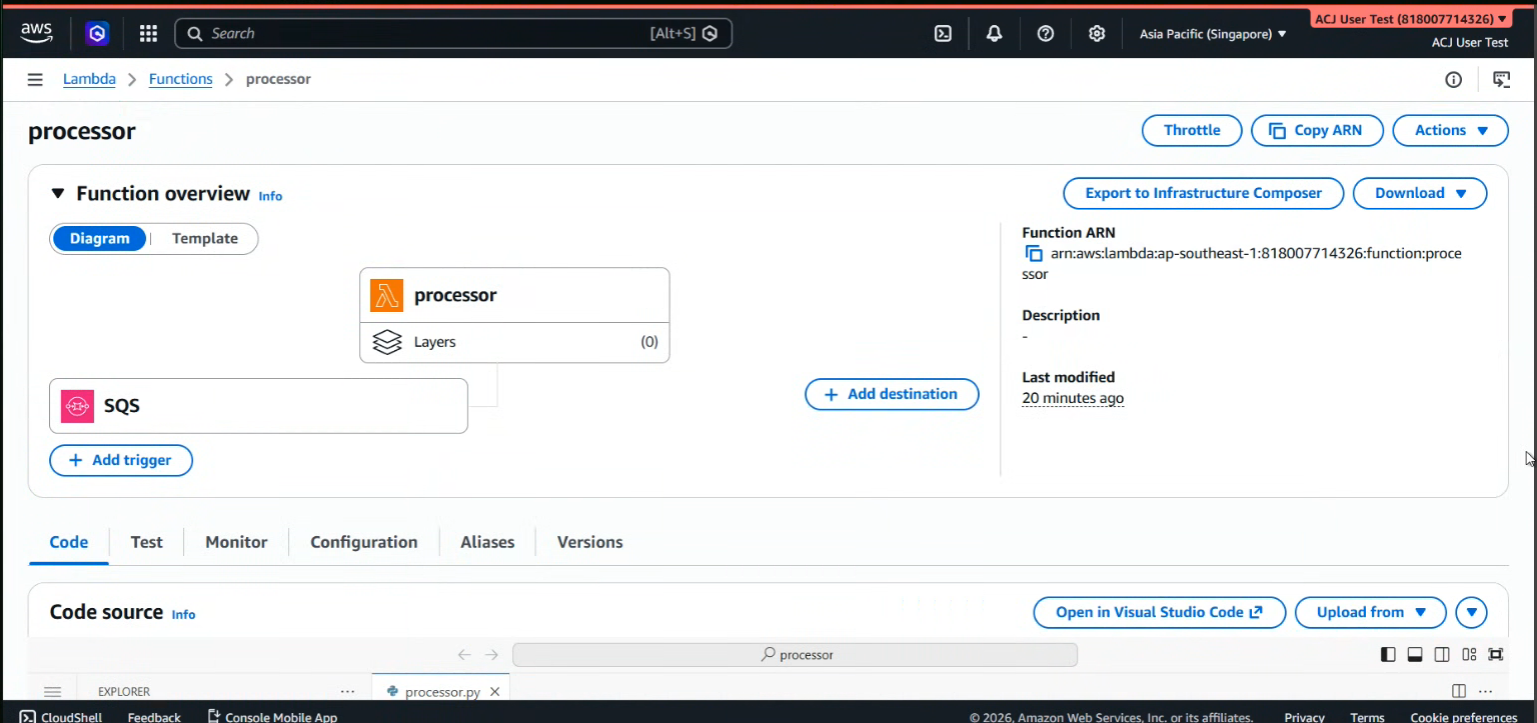The width and height of the screenshot is (1537, 723).
Task: Collapse the Function overview section
Action: 58,194
